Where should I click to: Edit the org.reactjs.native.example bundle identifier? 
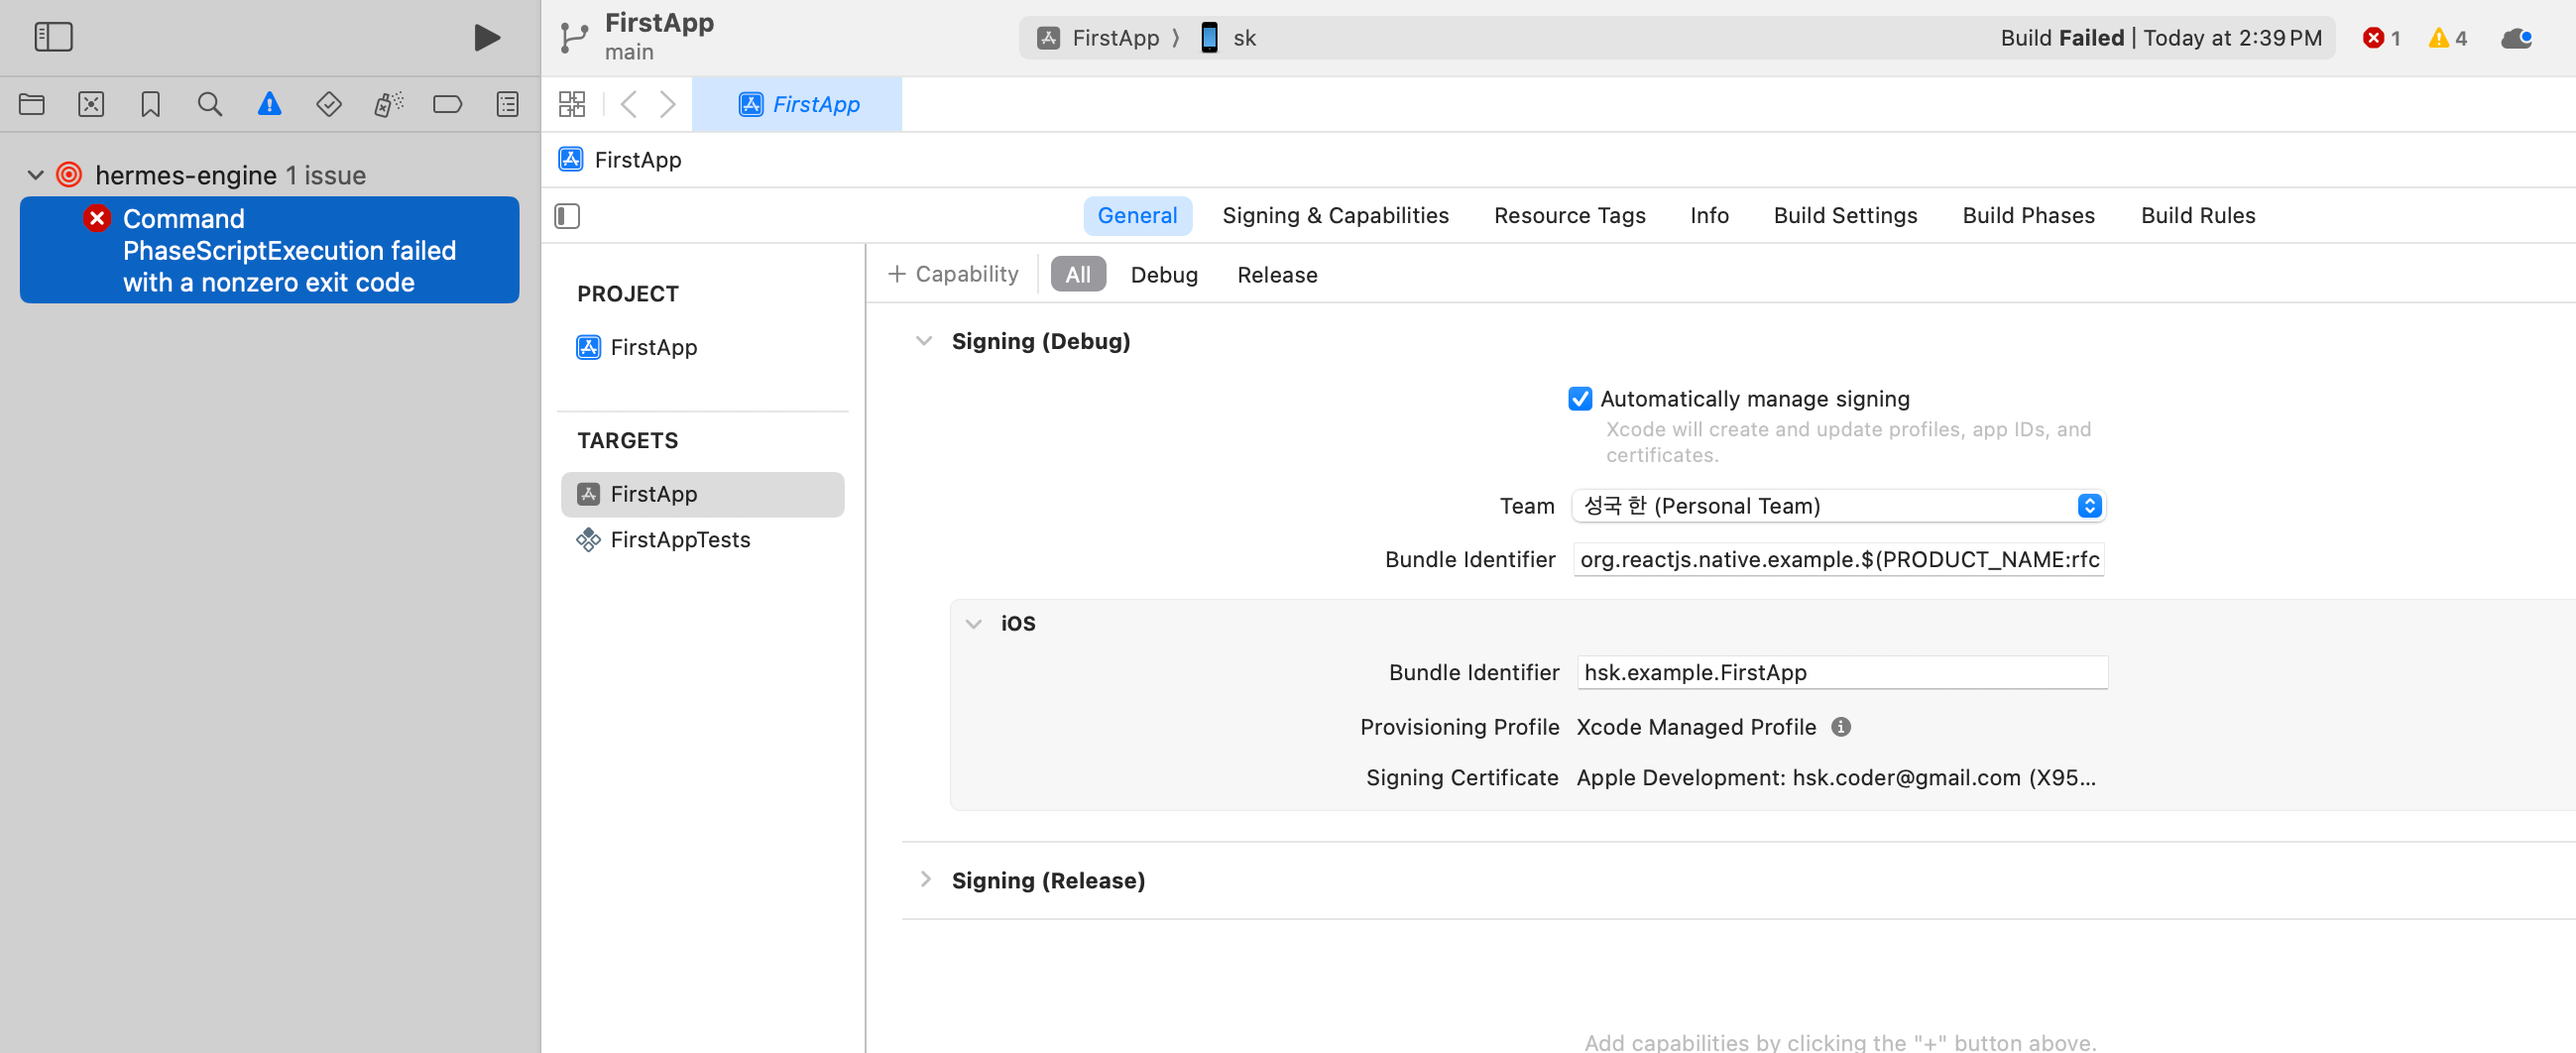click(1838, 560)
